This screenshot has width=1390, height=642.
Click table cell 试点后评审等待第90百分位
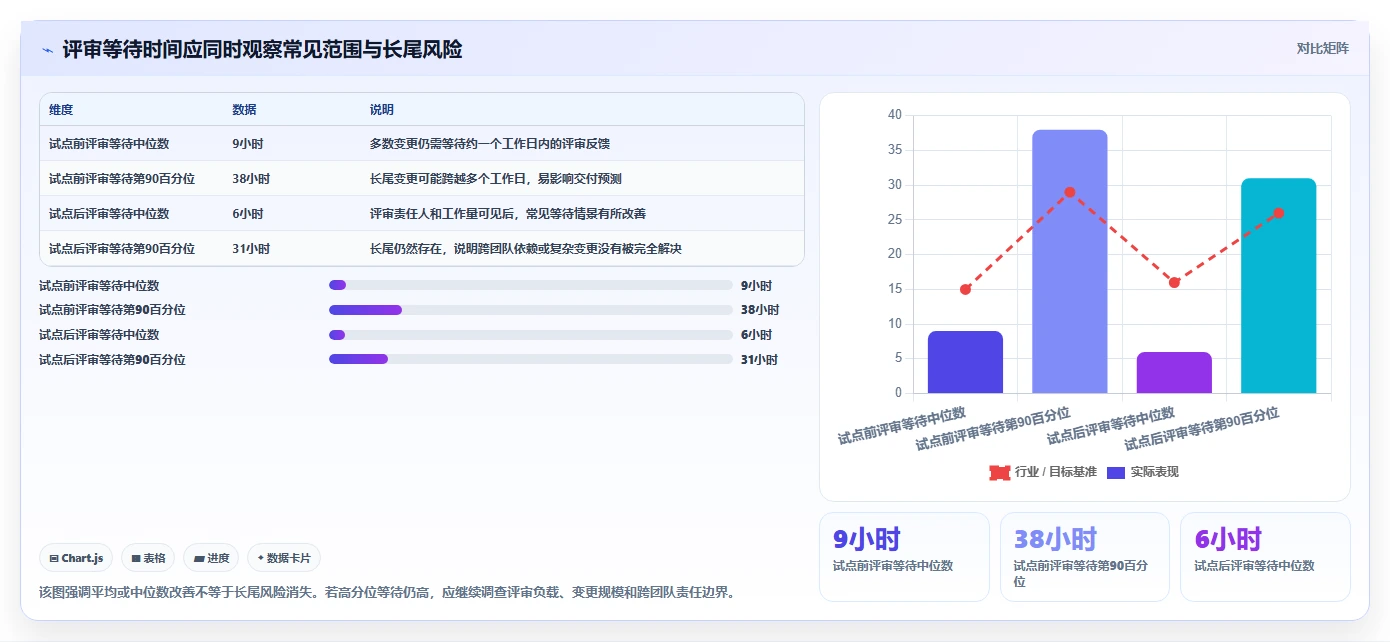(122, 249)
